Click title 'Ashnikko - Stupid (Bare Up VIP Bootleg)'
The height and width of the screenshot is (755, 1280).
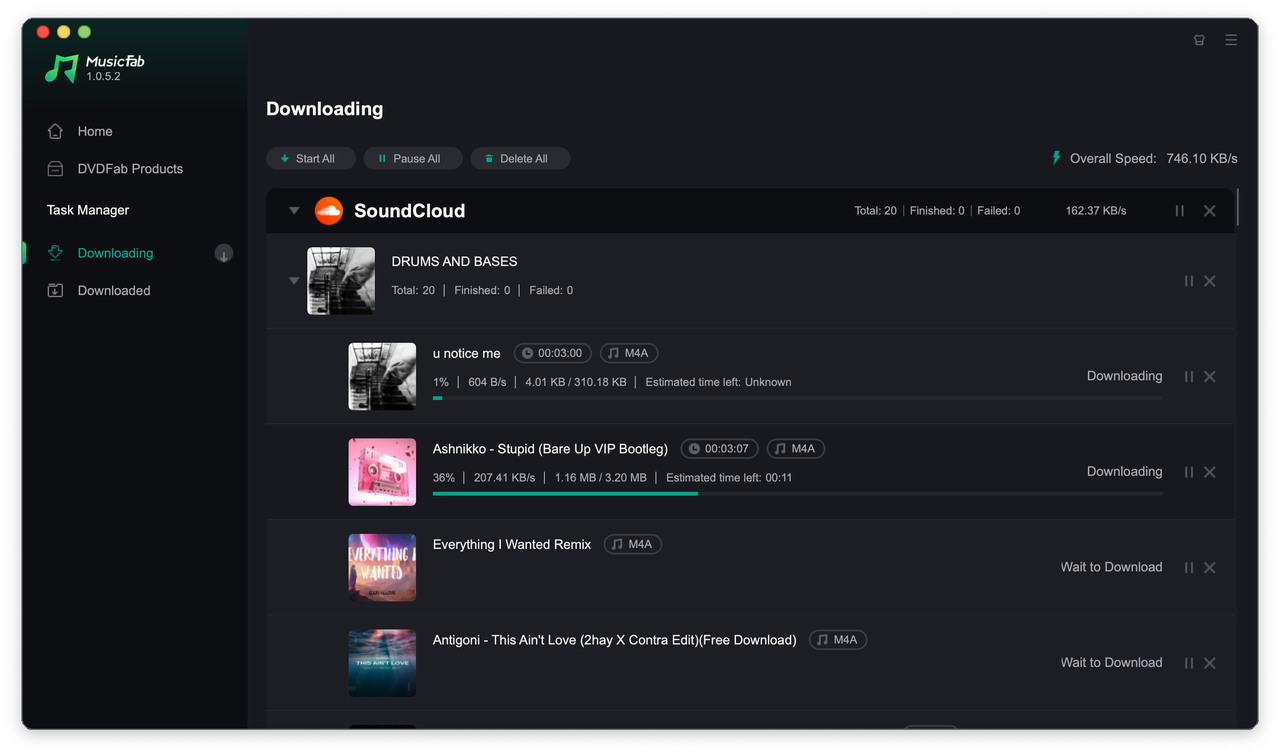click(550, 449)
